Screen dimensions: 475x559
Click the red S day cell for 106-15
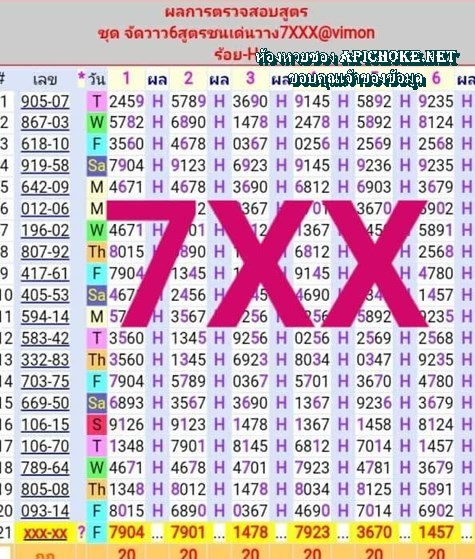tap(97, 424)
